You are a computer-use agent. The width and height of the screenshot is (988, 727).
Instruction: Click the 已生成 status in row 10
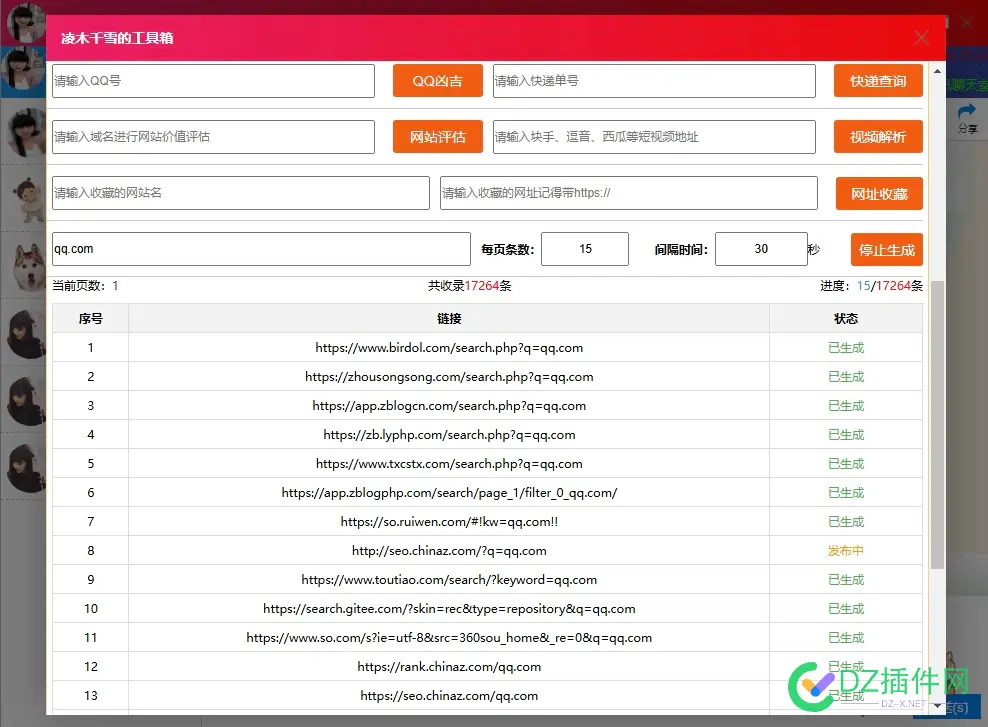[x=846, y=609]
